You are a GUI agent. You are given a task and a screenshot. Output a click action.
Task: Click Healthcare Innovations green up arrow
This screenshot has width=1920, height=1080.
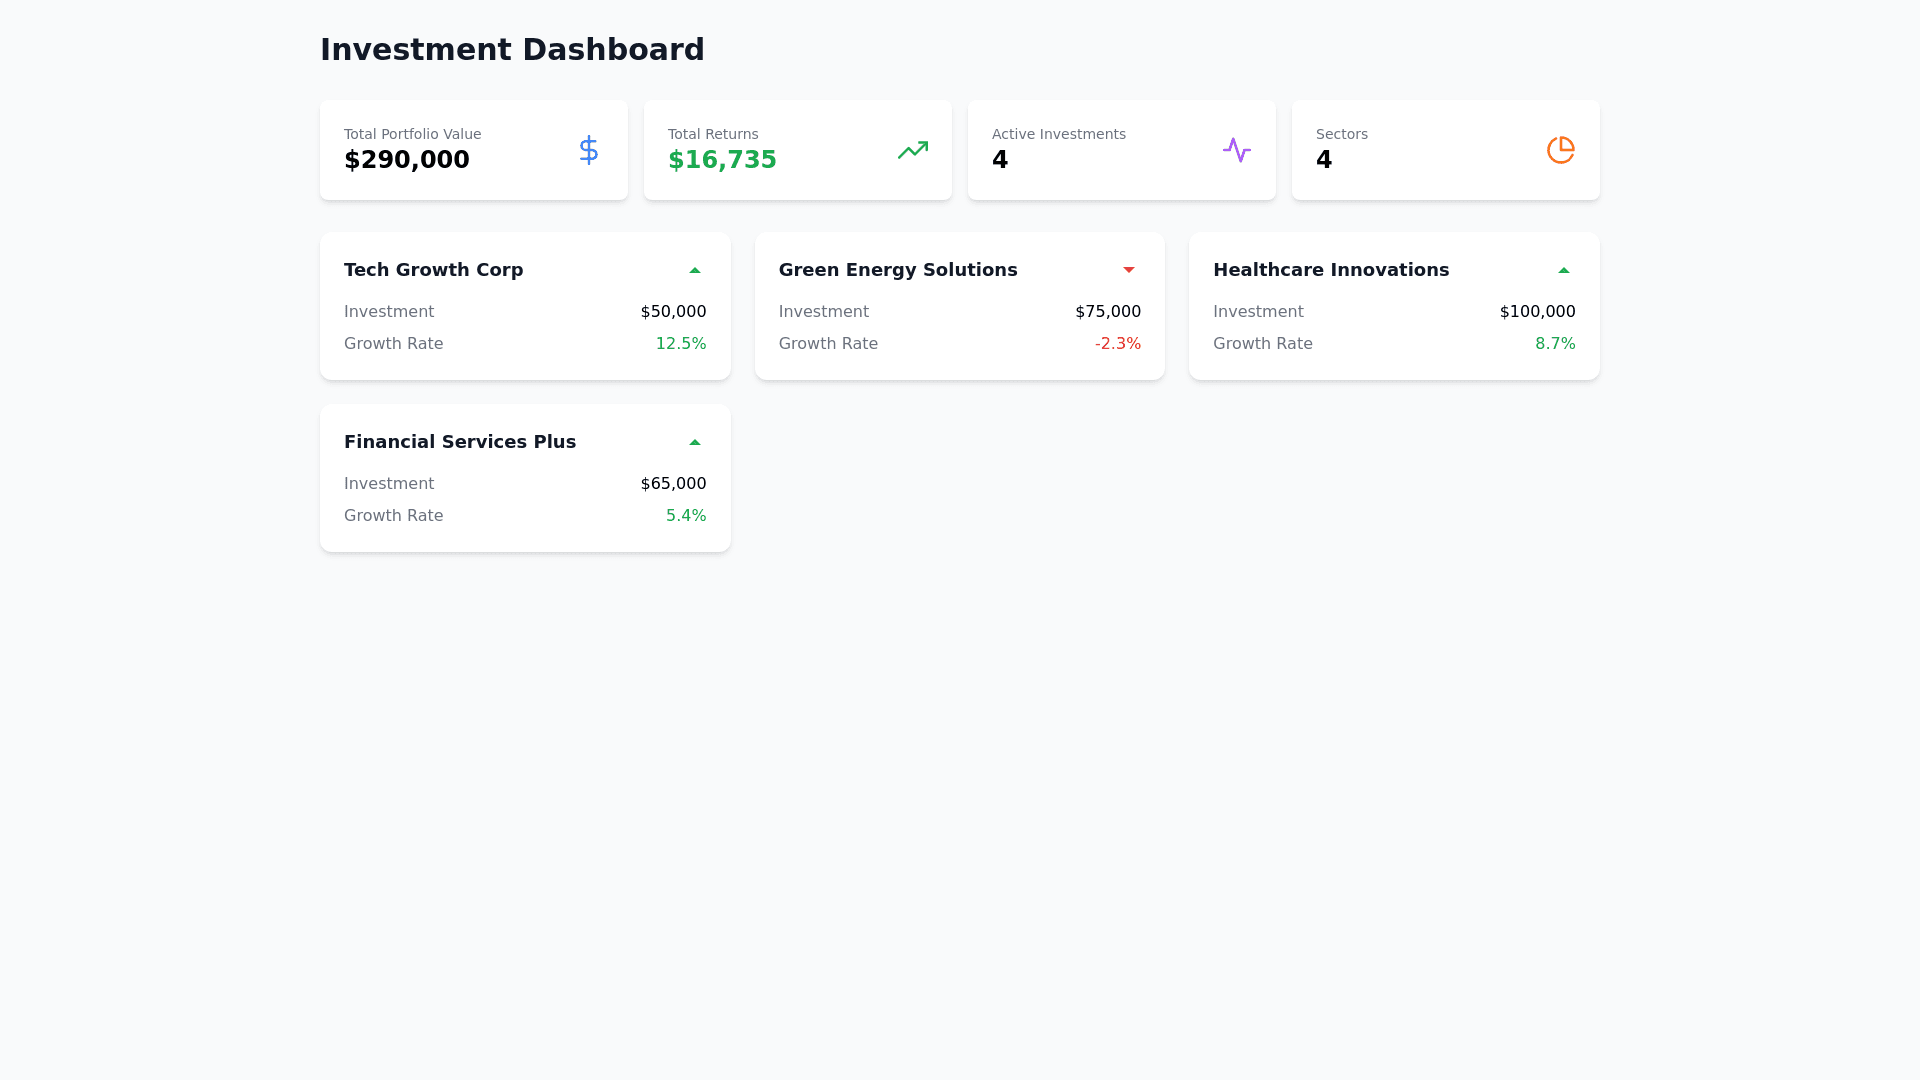pyautogui.click(x=1563, y=270)
